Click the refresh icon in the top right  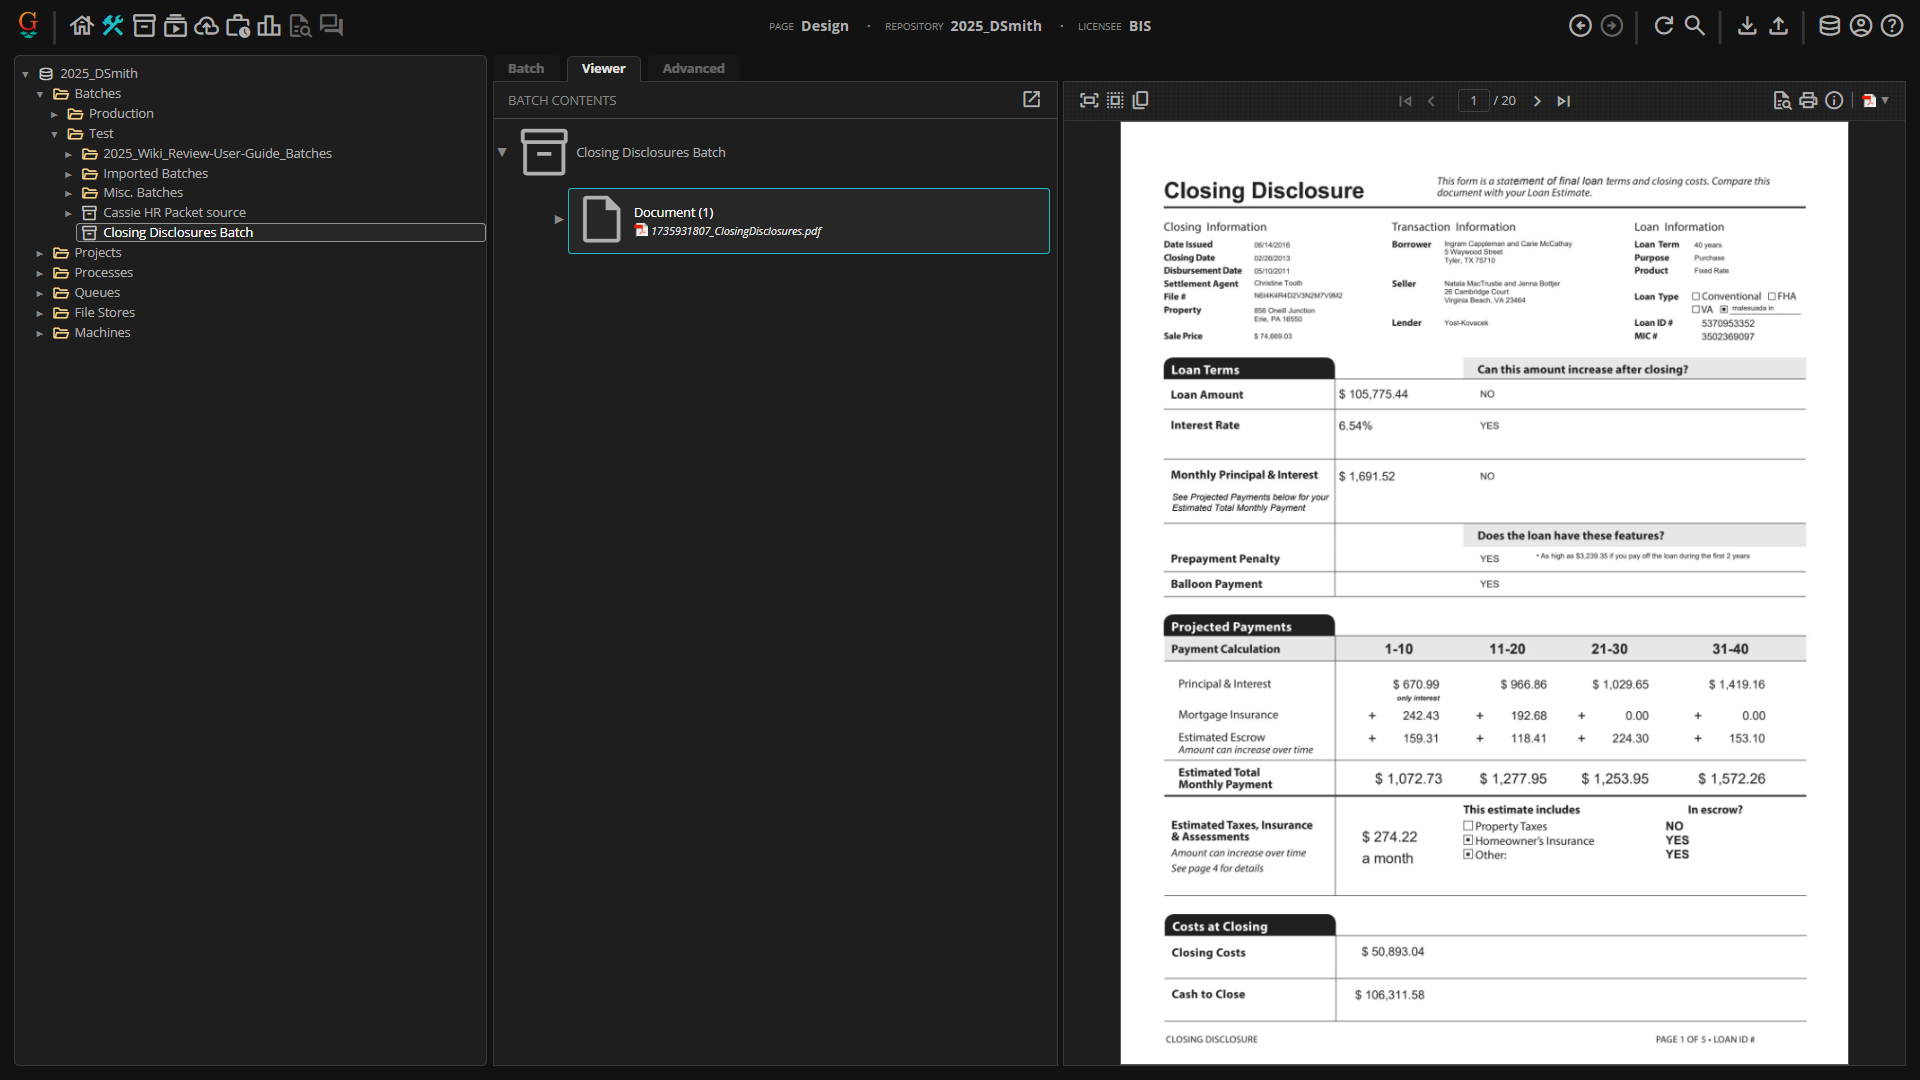[1663, 25]
